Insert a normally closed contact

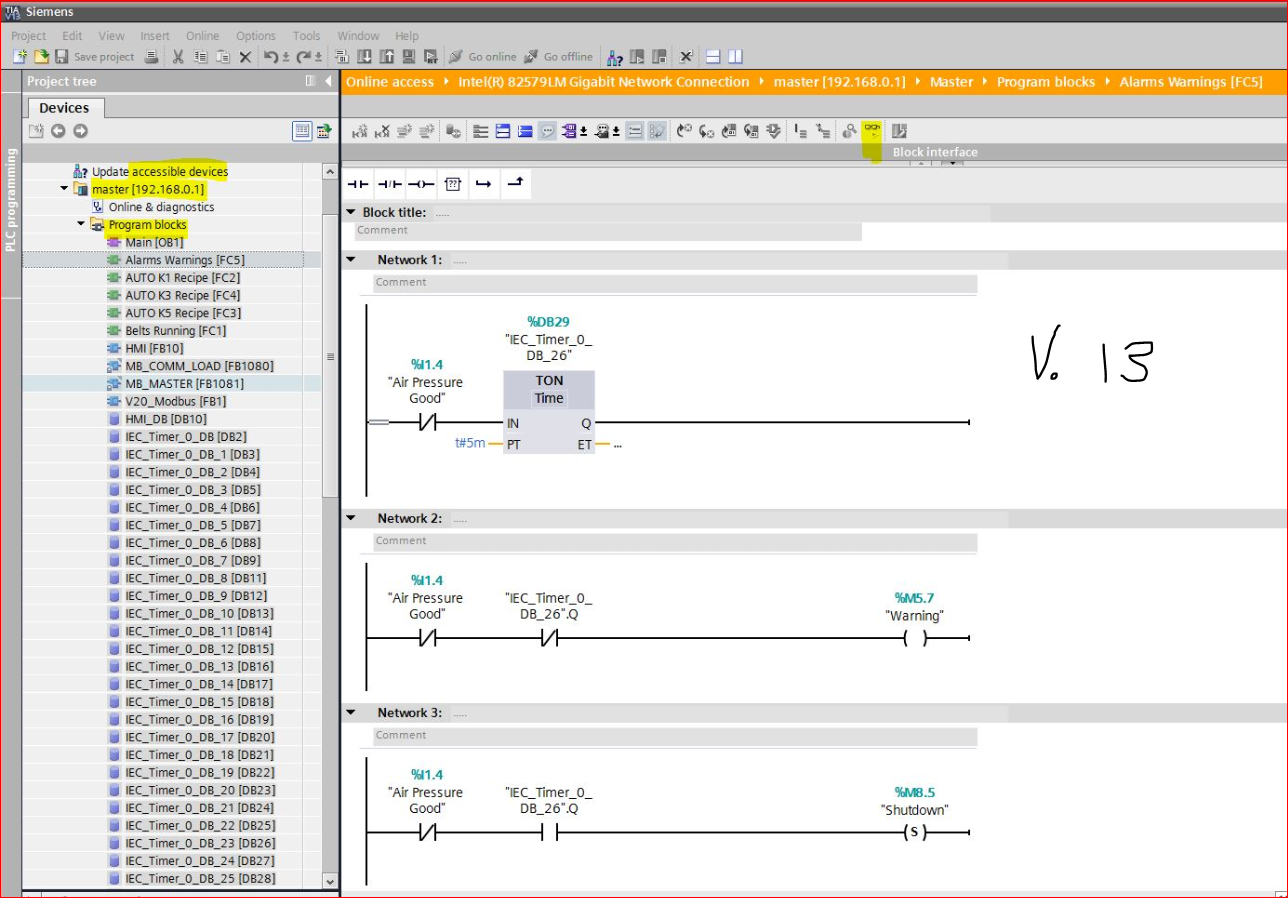[389, 185]
